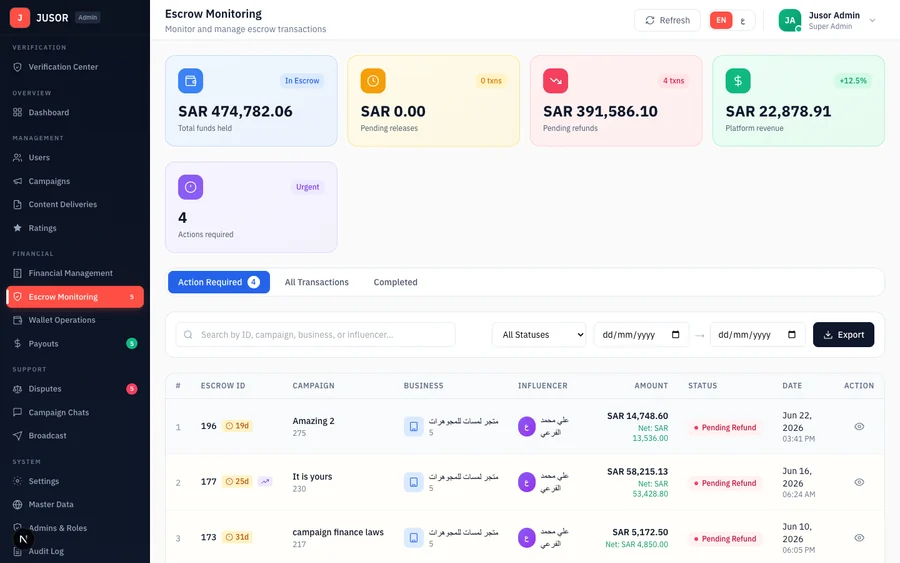900x563 pixels.
Task: Click the eye icon for escrow 177
Action: 859,482
